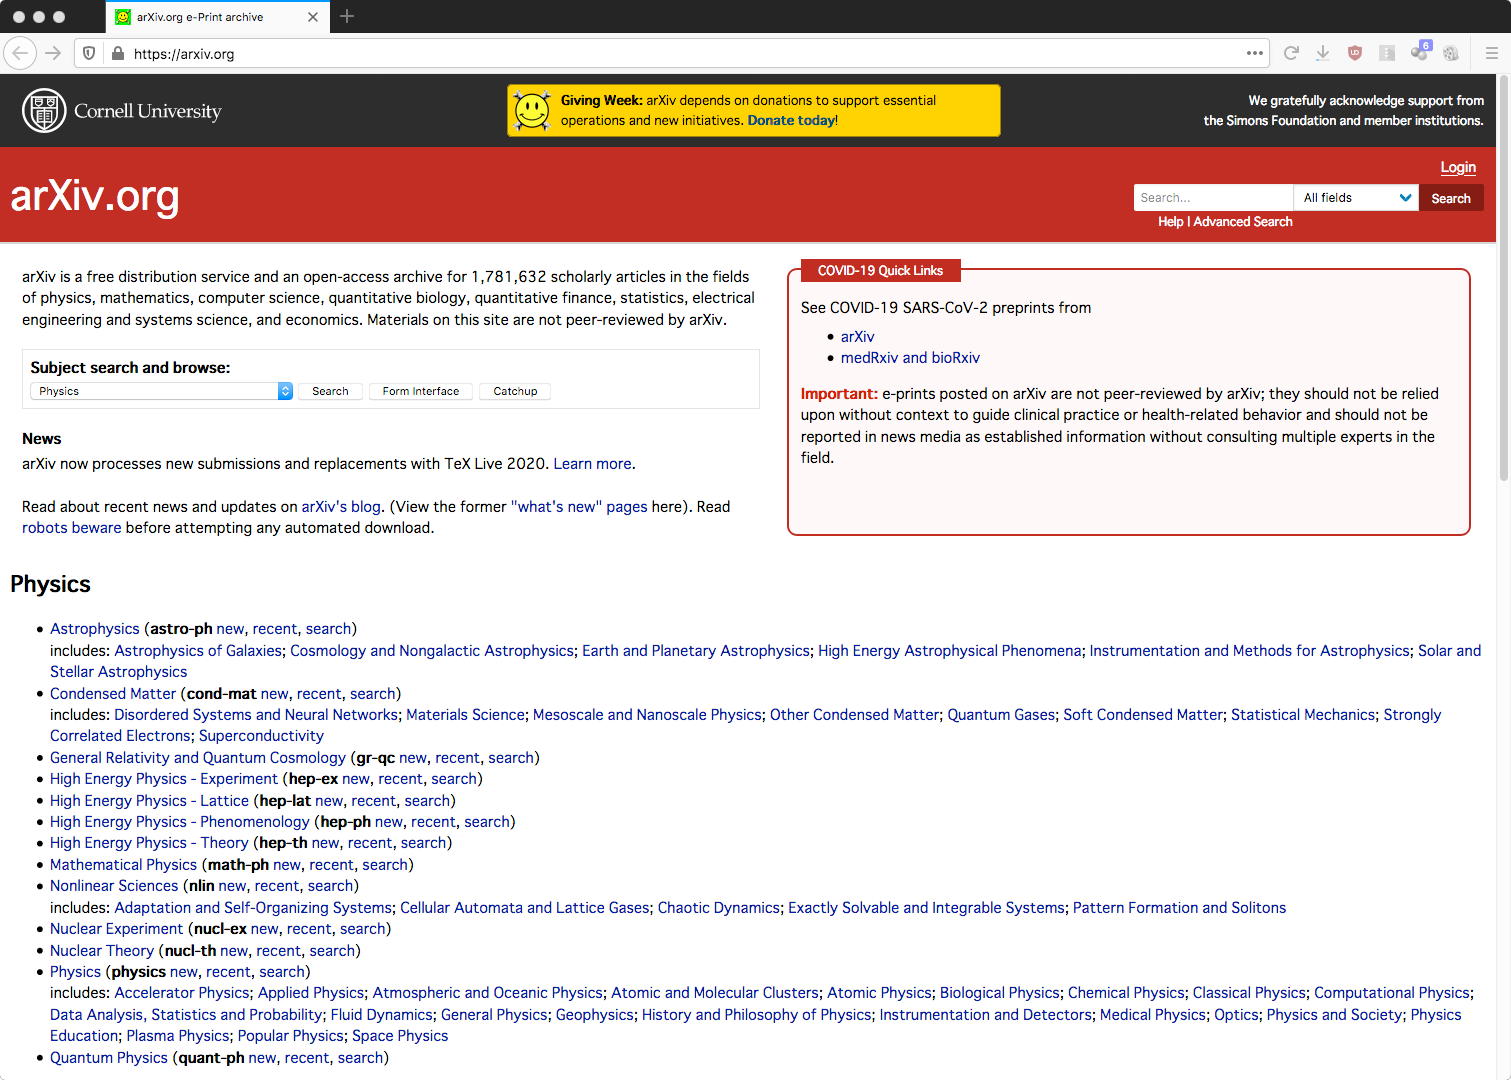
Task: Click the arXiv.org site title
Action: 95,196
